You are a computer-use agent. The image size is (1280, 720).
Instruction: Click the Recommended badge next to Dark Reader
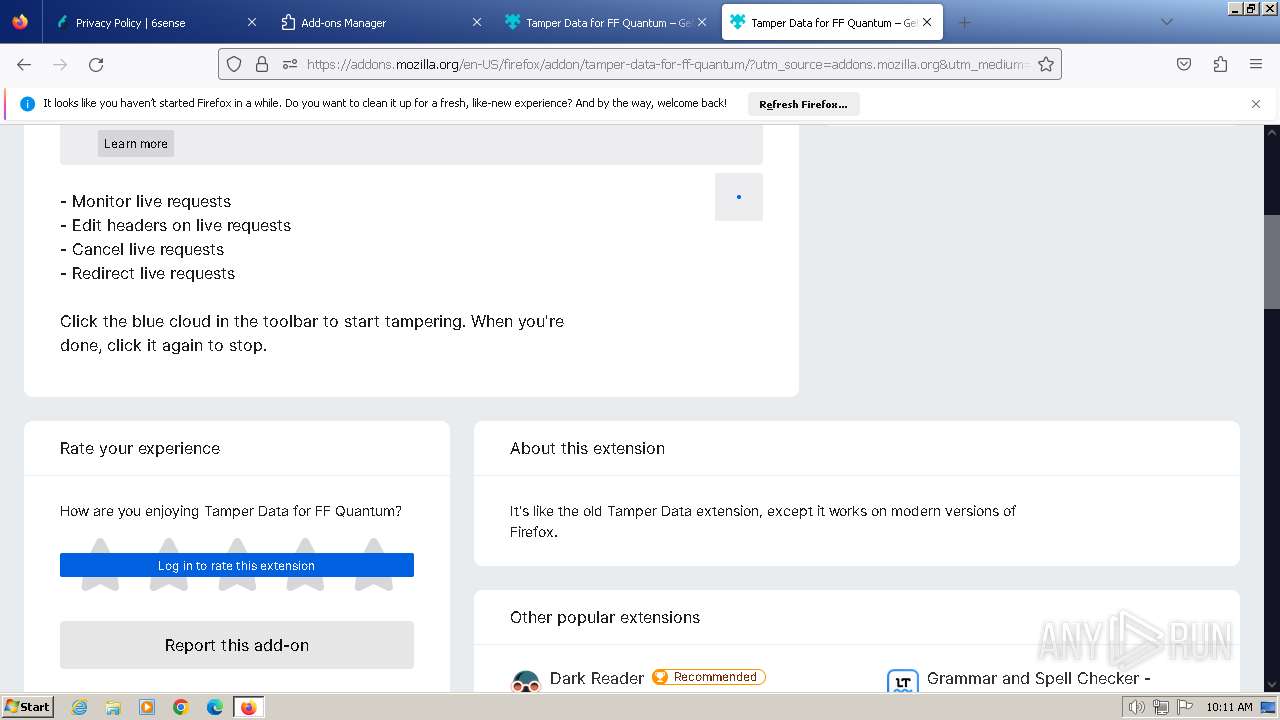coord(709,677)
